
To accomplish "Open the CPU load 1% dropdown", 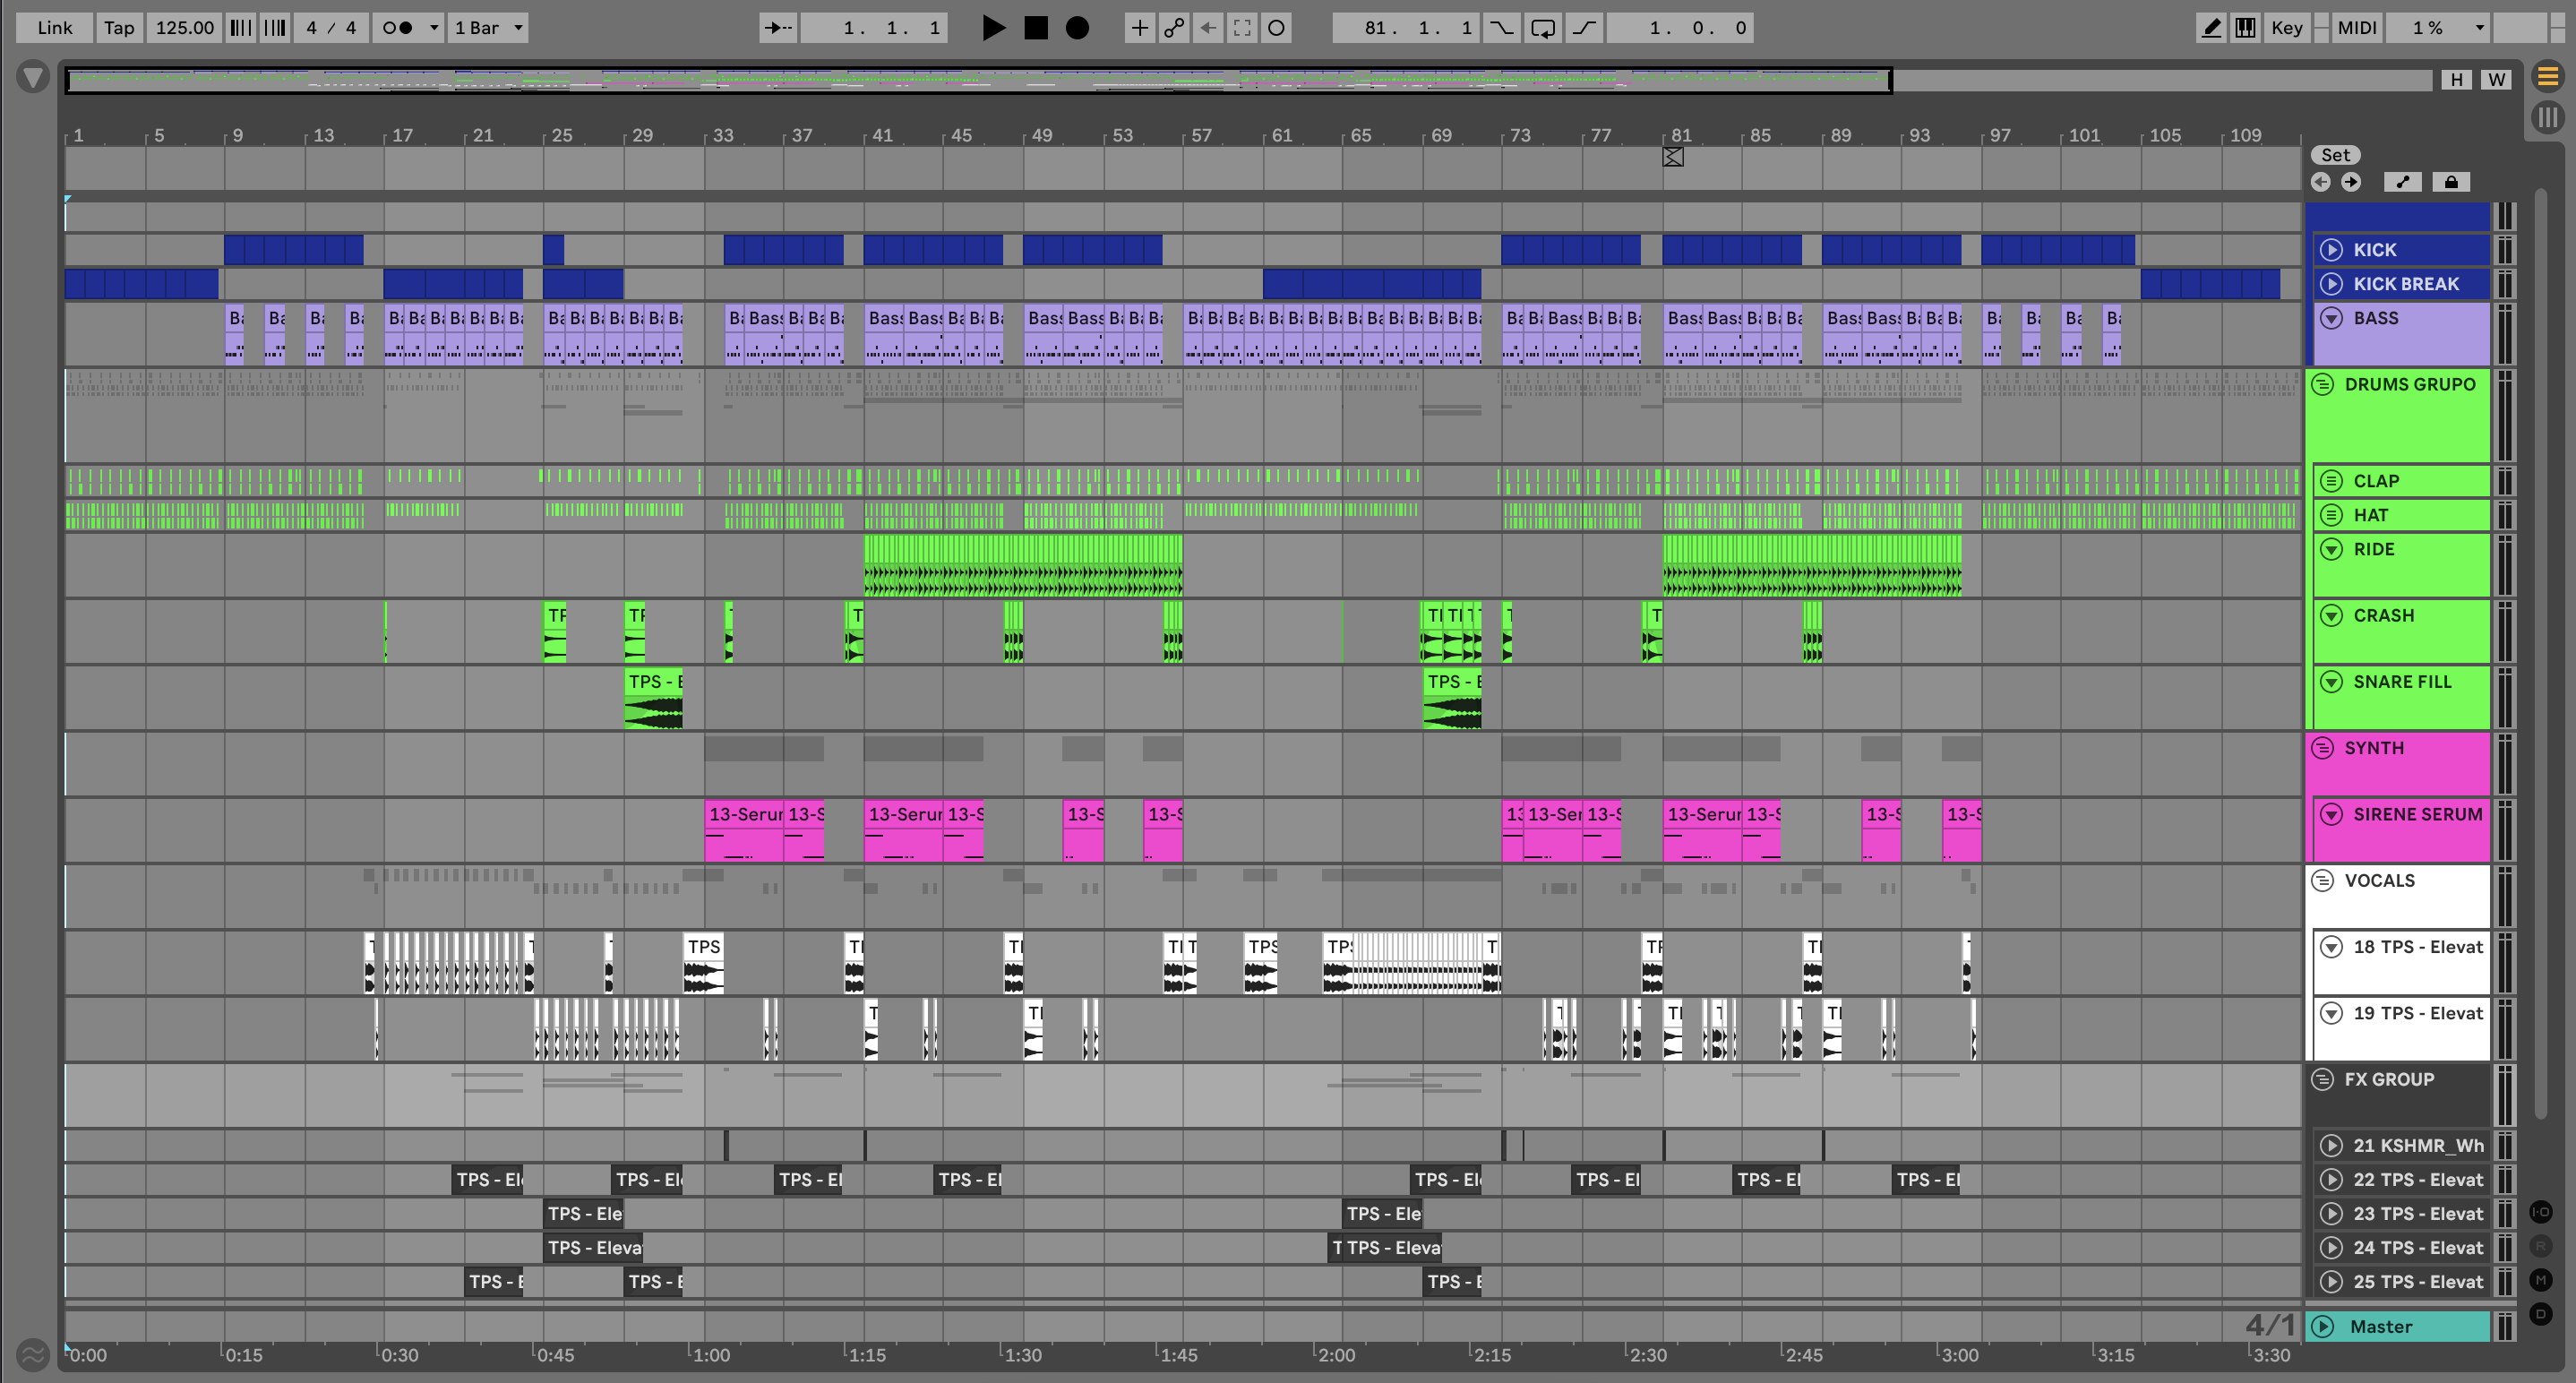I will (x=2439, y=28).
